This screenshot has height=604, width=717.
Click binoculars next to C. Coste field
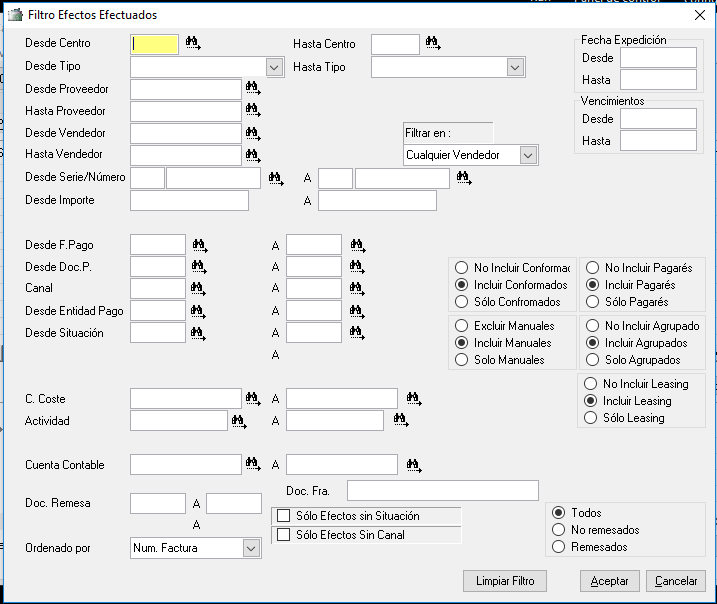pos(253,399)
